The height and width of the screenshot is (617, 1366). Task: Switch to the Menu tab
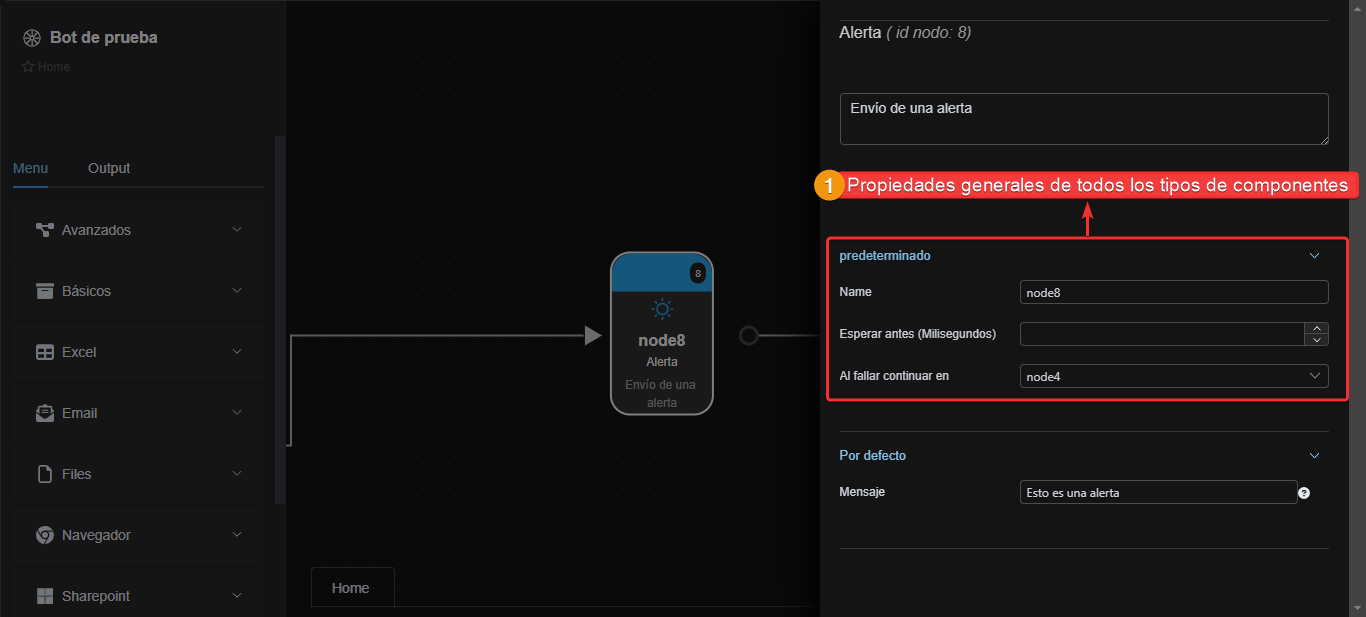[30, 168]
